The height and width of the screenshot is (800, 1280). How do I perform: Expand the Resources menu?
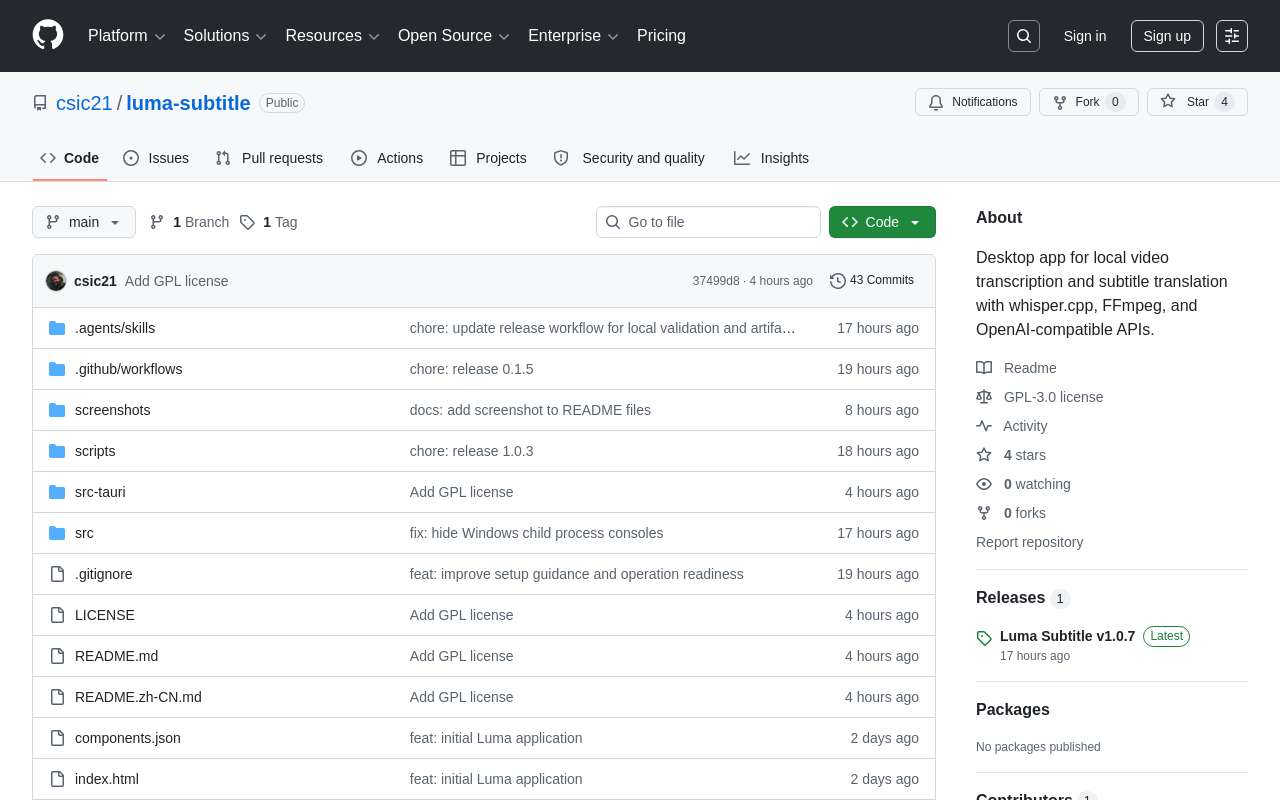(x=333, y=36)
